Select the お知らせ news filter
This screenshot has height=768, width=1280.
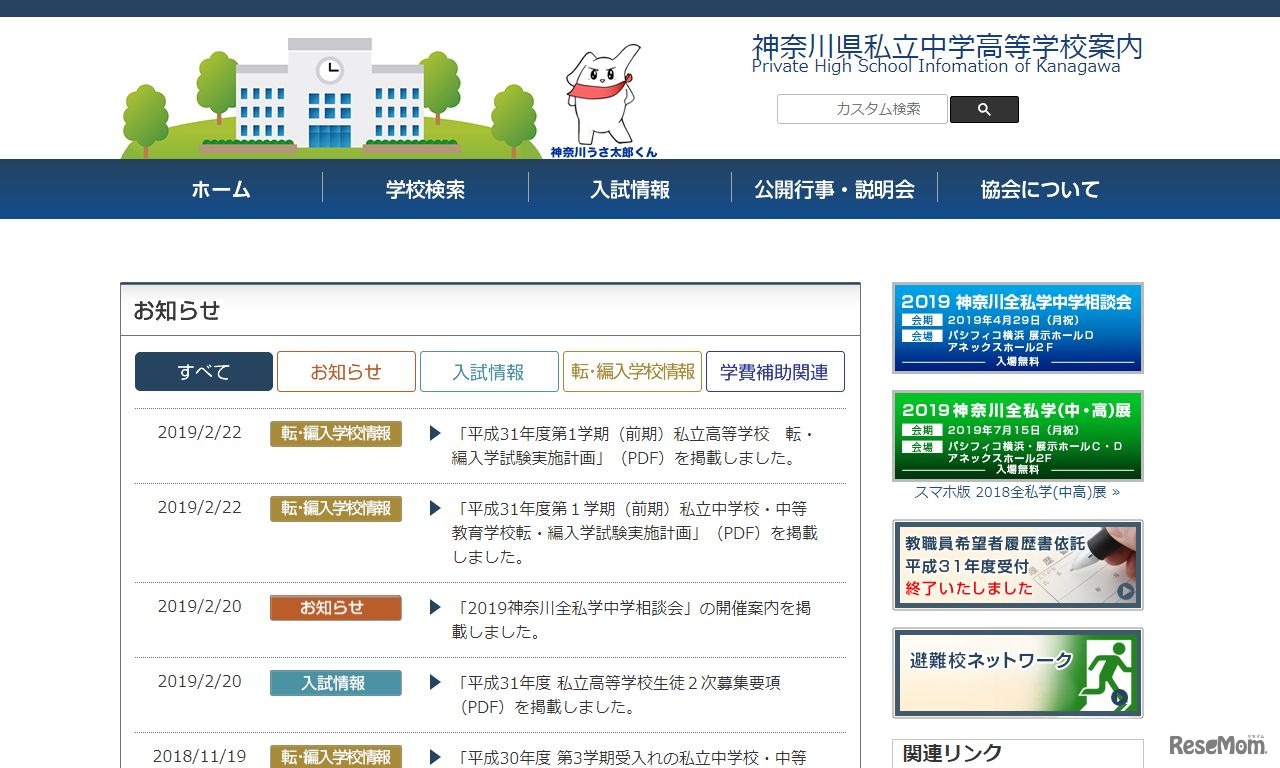(x=346, y=371)
